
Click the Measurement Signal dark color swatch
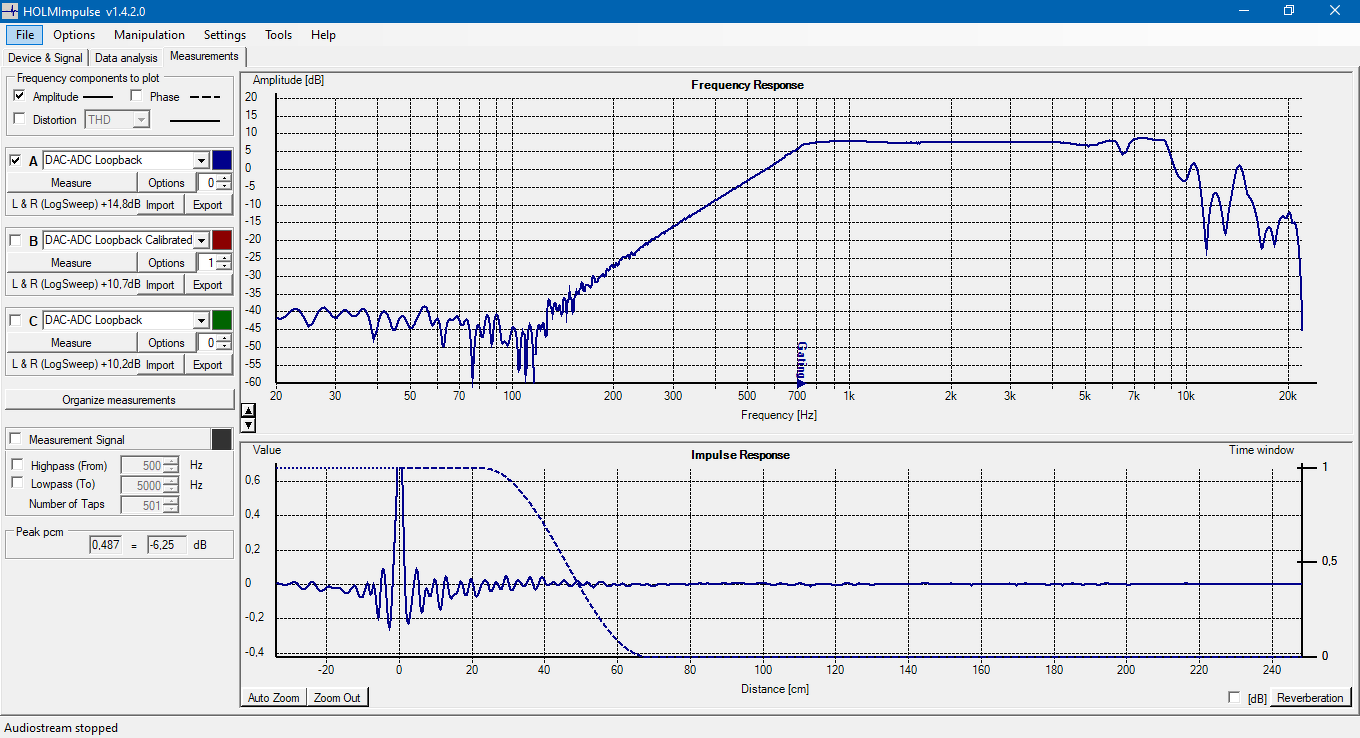[x=222, y=439]
